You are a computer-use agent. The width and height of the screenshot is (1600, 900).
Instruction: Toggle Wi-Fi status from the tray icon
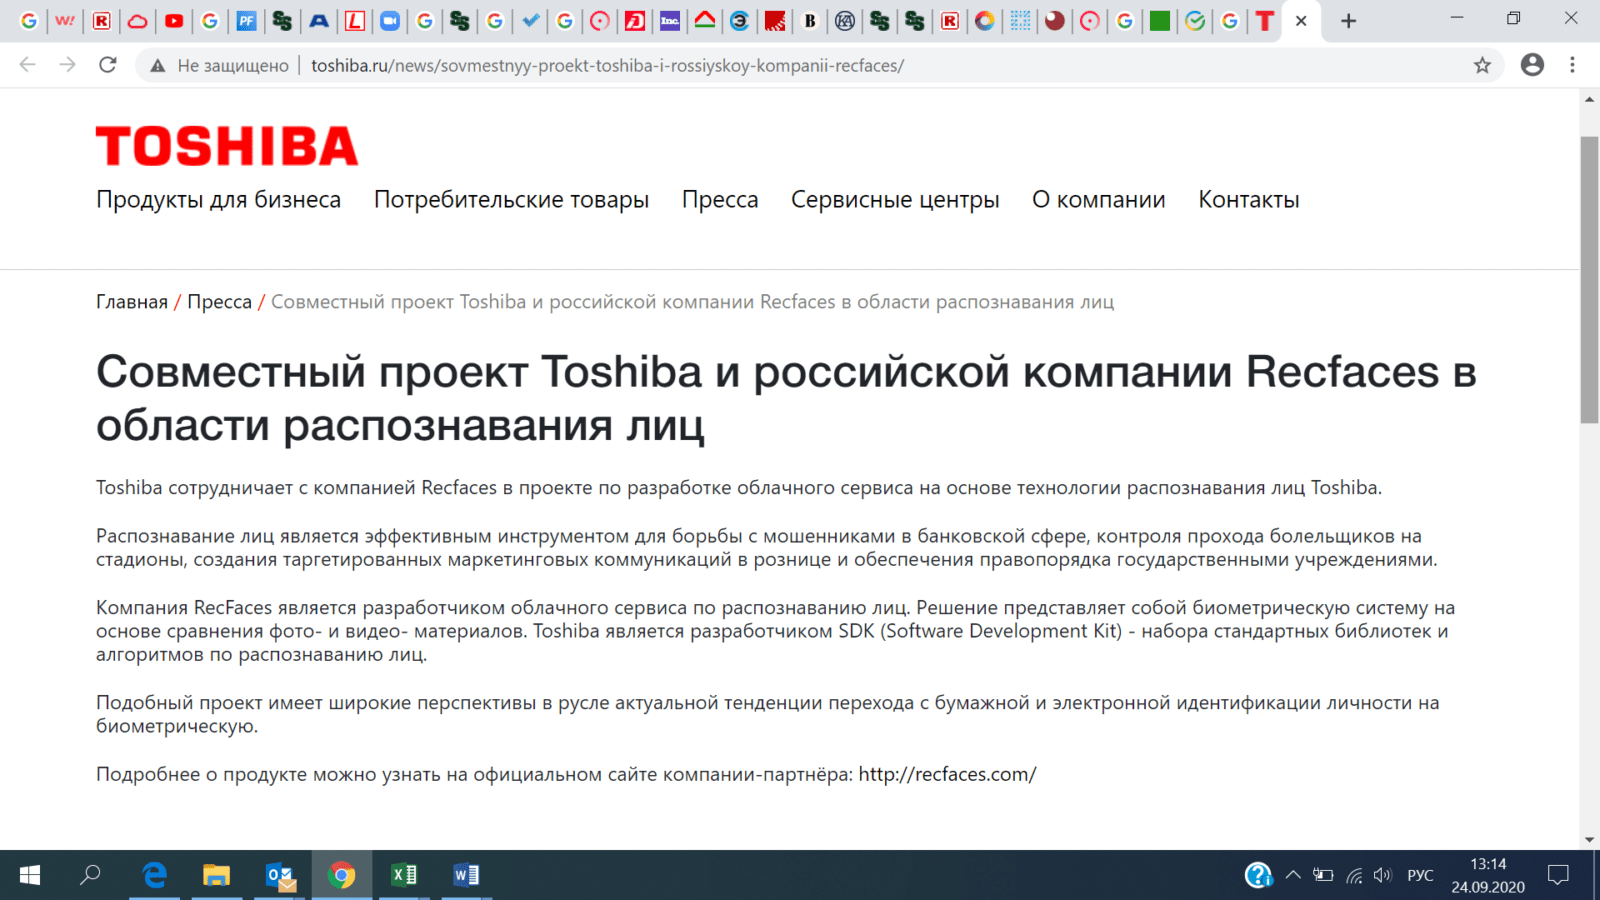(x=1356, y=874)
